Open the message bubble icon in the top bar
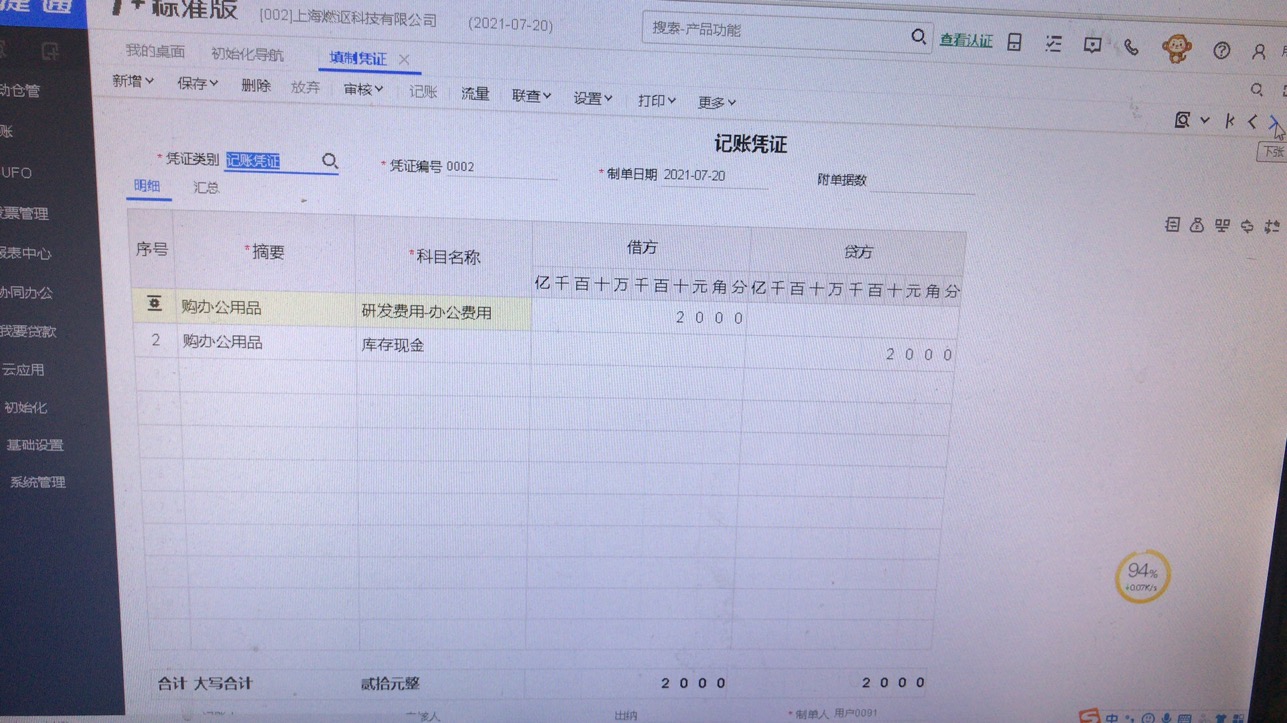The width and height of the screenshot is (1287, 723). (x=1092, y=45)
